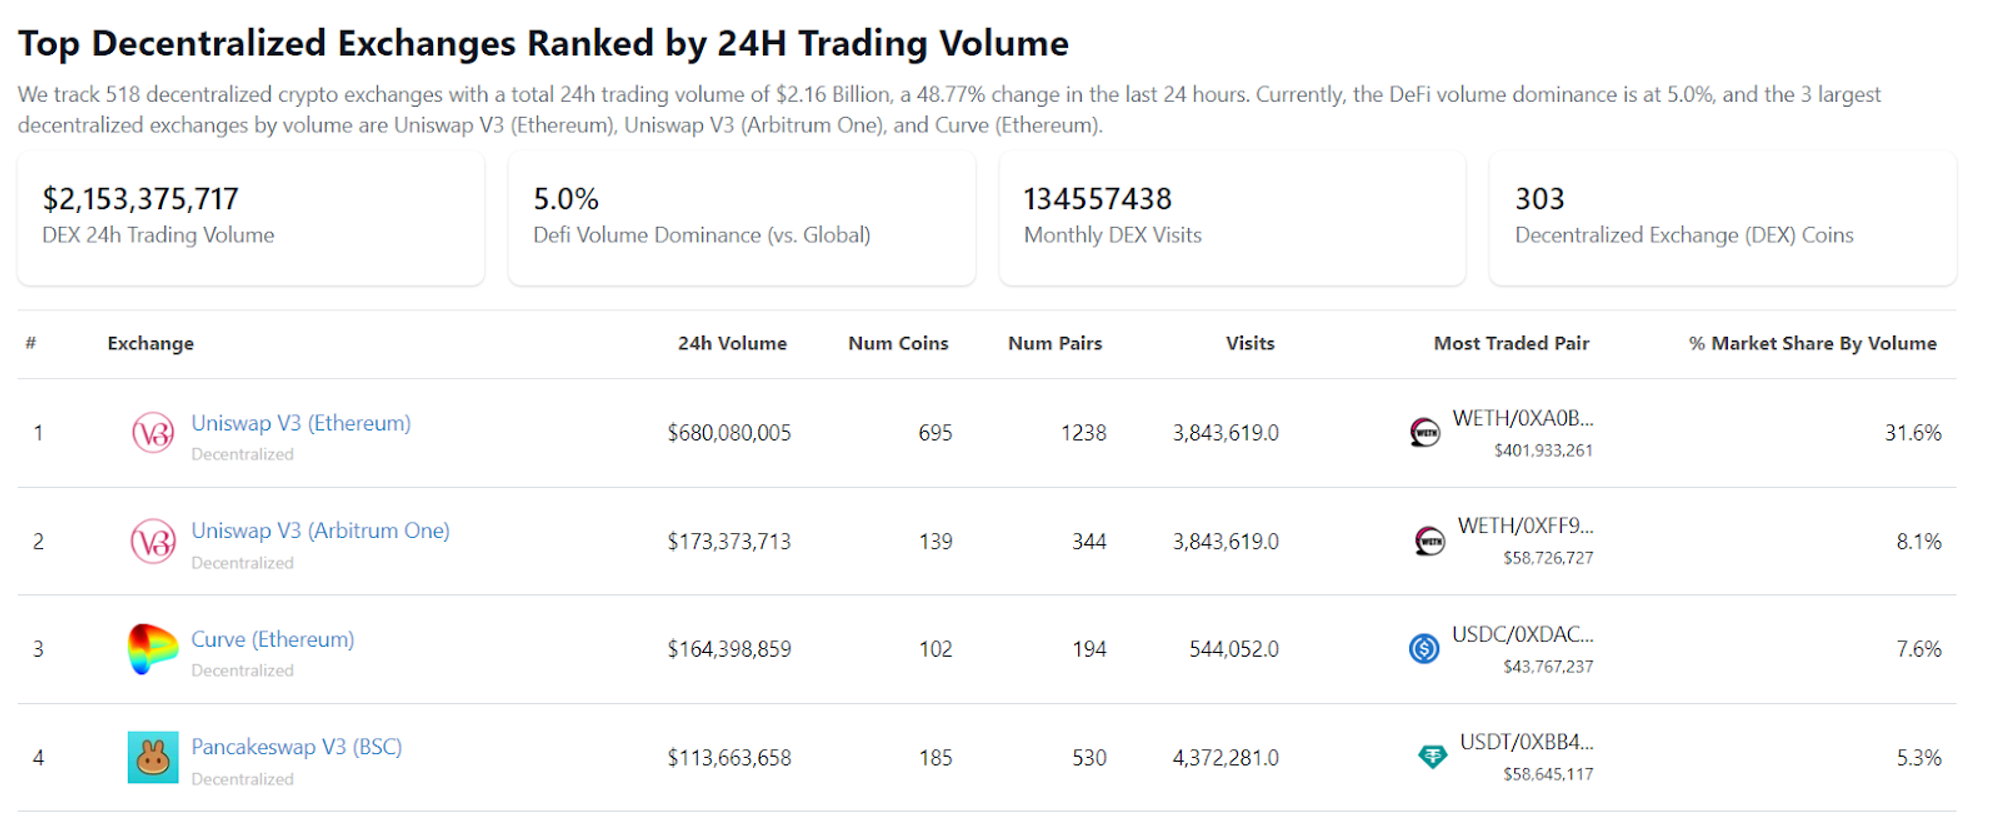Screen dimensions: 2000x813
Task: Click the Curve rainbow logo icon
Action: click(x=153, y=649)
